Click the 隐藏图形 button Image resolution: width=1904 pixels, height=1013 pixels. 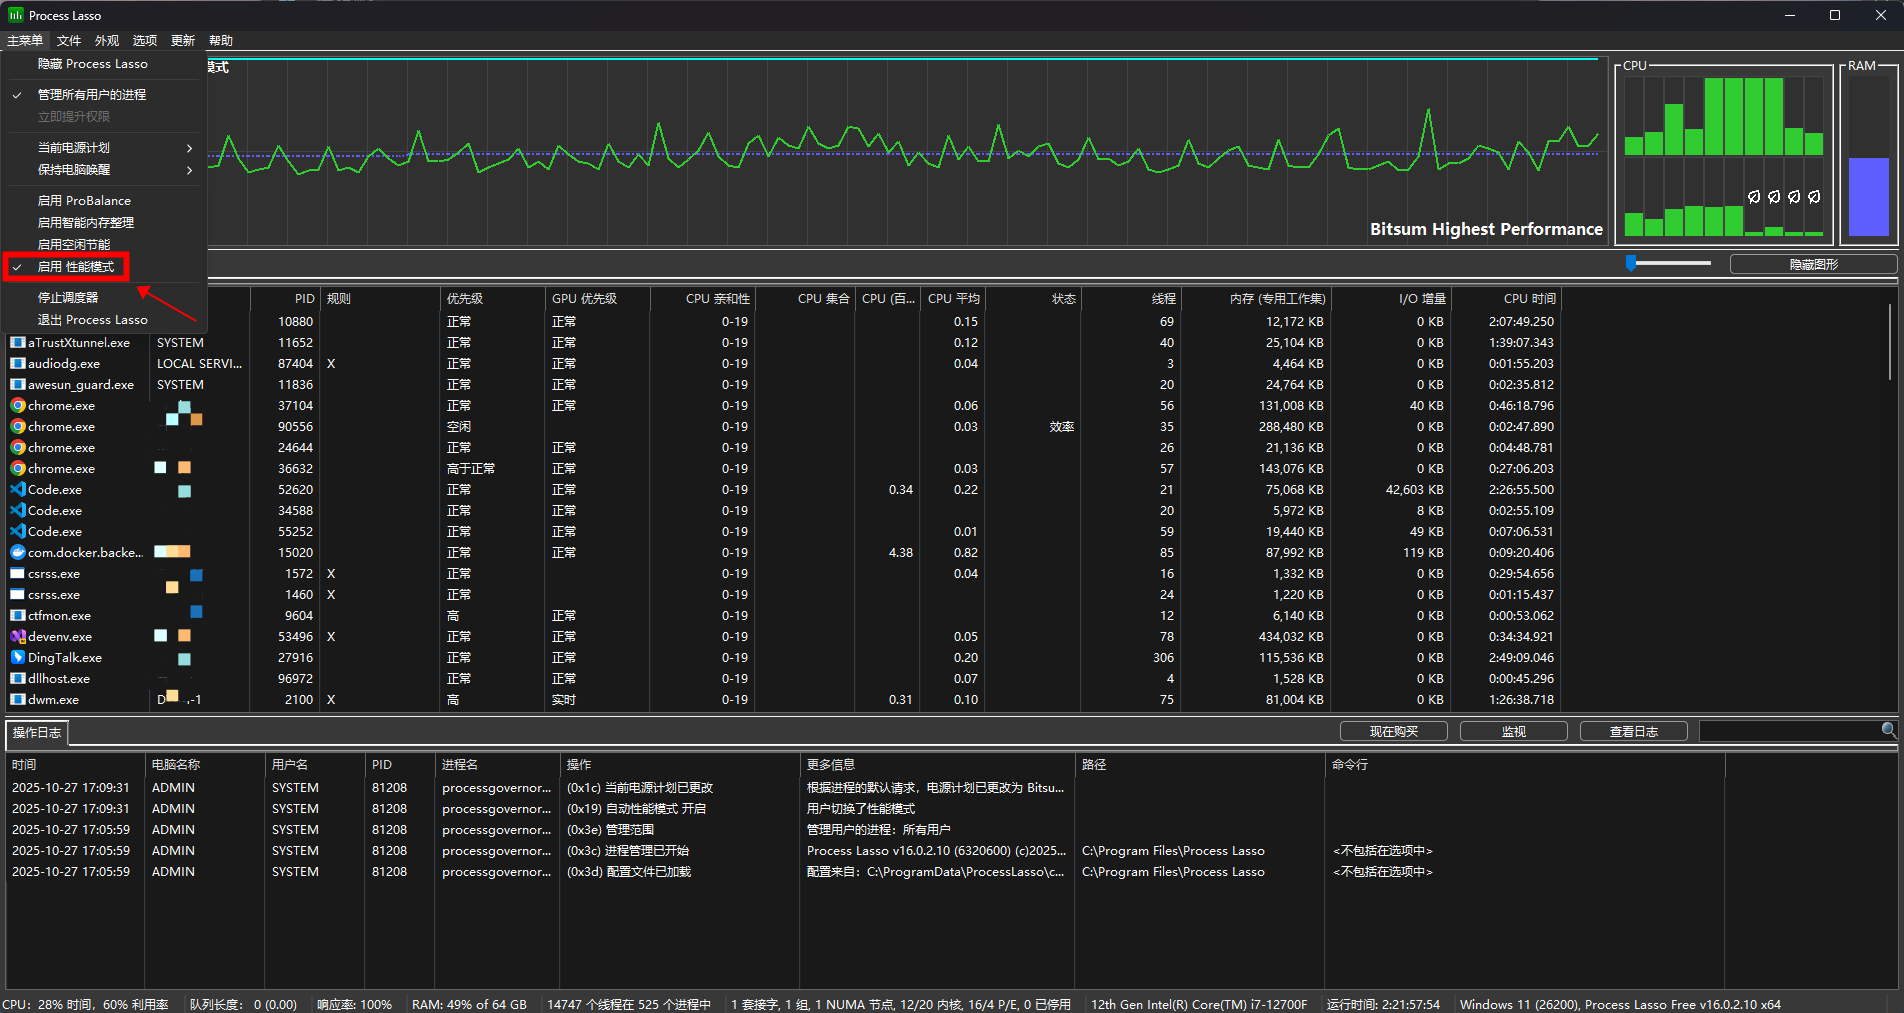pos(1812,265)
